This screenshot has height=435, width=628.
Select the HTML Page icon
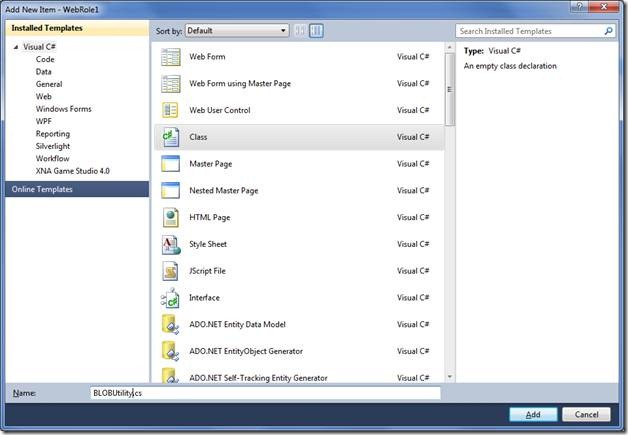(x=170, y=217)
